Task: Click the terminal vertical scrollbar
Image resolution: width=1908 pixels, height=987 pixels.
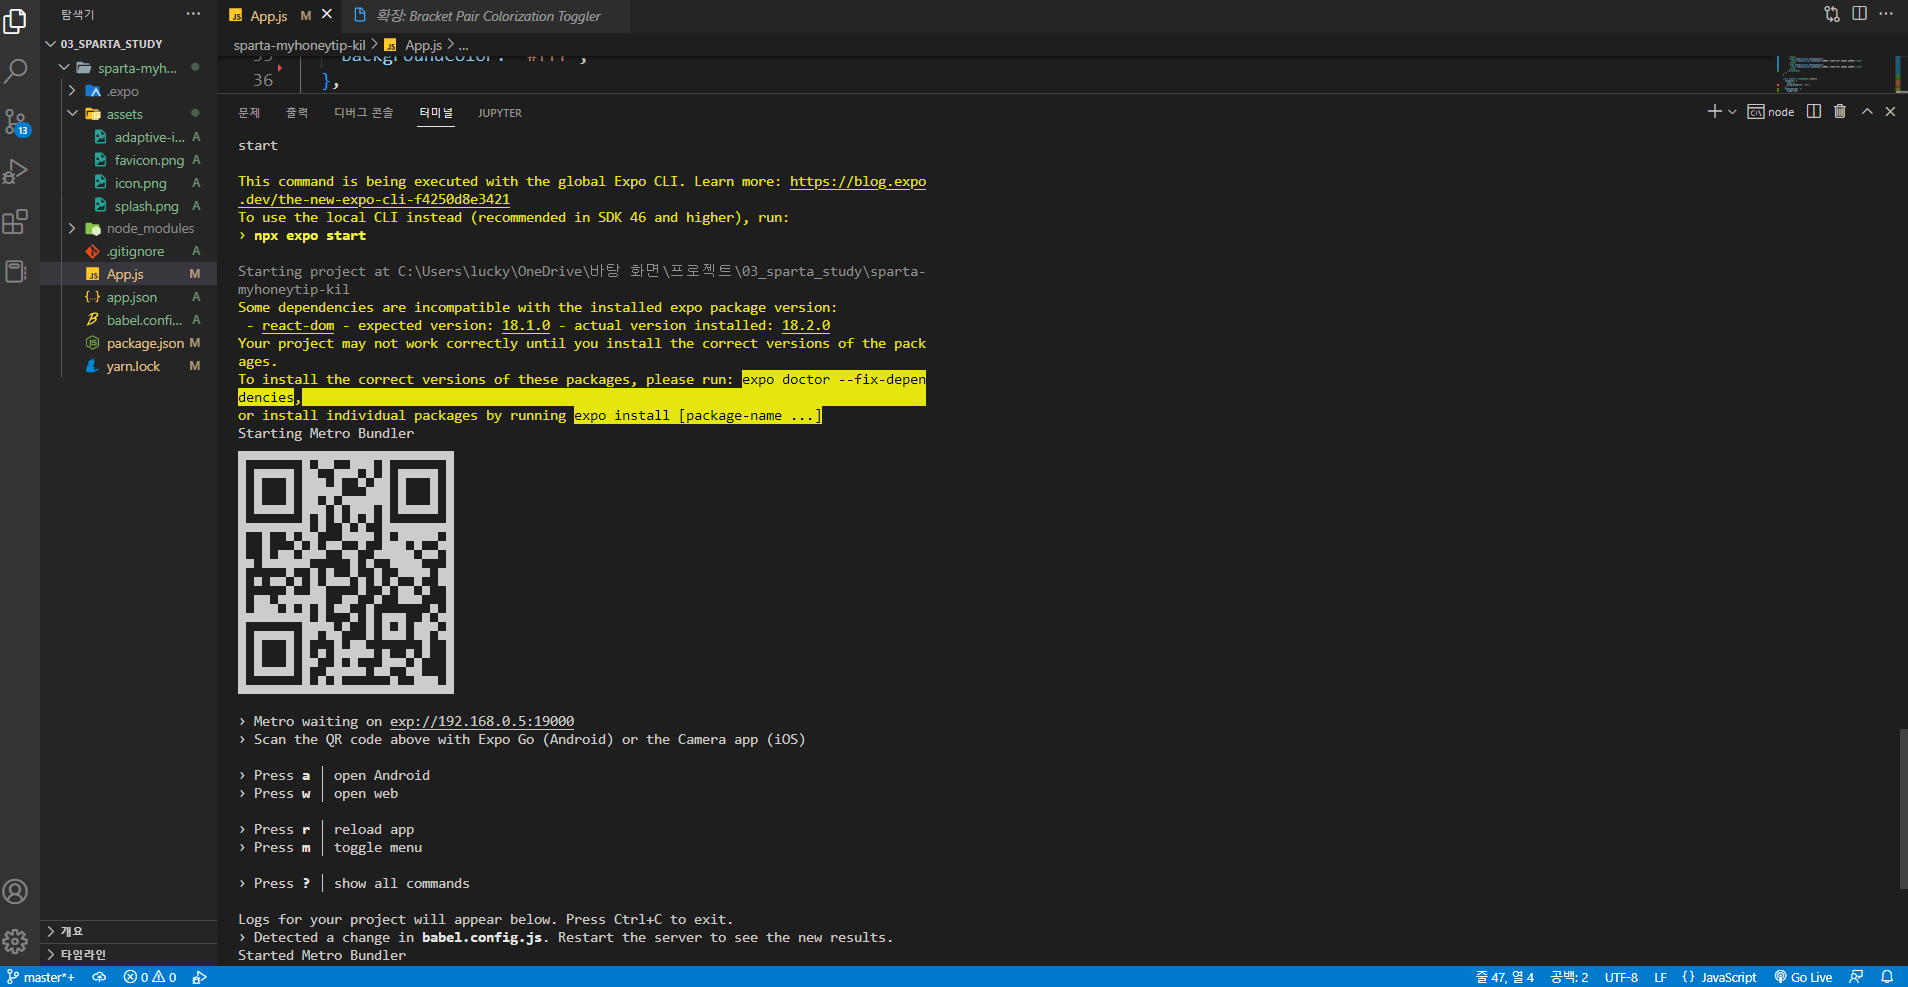Action: pos(1903,808)
